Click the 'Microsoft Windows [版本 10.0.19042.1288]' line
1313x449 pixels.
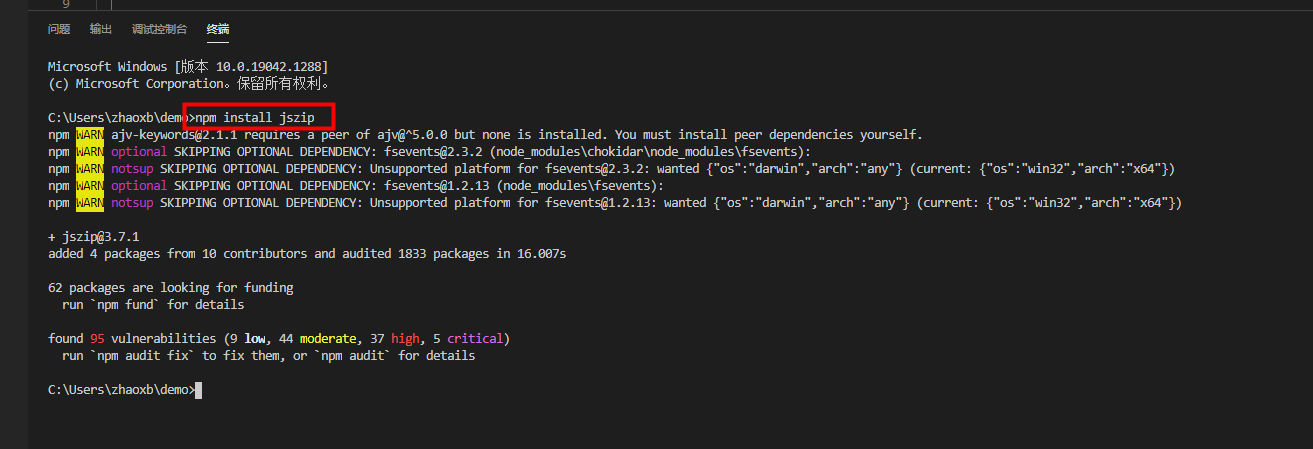(188, 67)
